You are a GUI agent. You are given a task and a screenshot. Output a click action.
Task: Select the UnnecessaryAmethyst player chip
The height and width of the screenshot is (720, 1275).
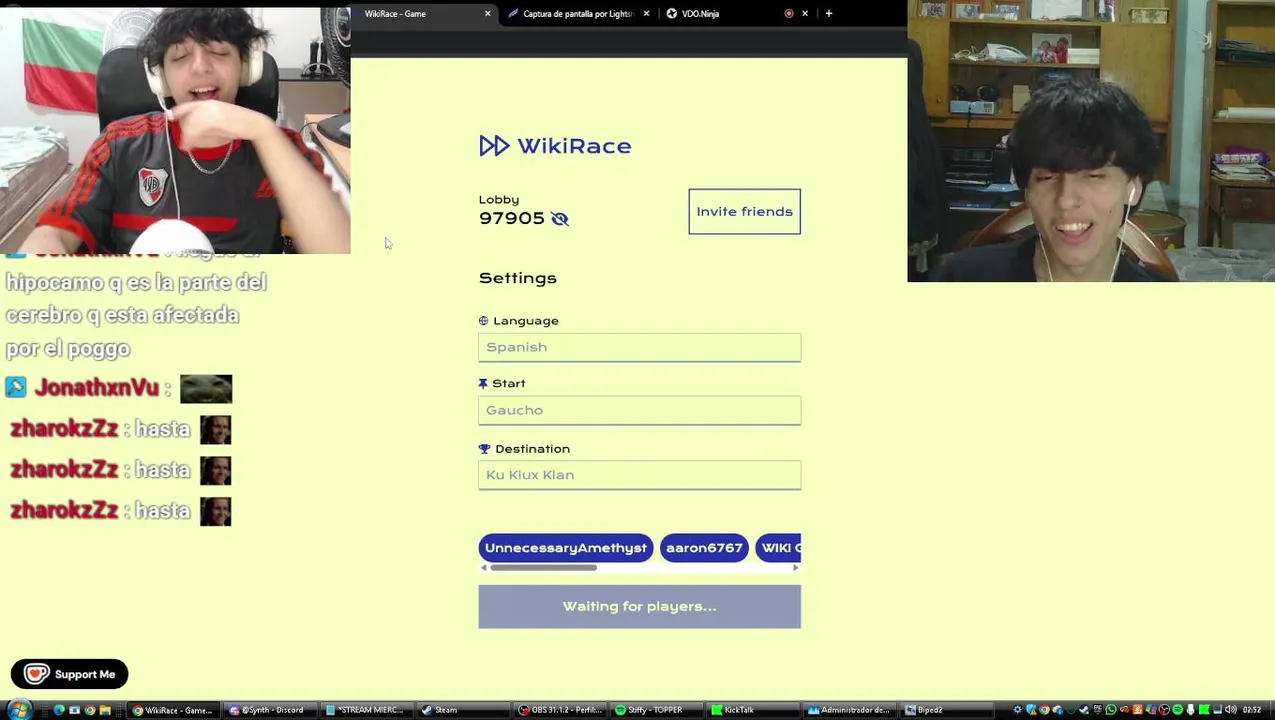[565, 548]
